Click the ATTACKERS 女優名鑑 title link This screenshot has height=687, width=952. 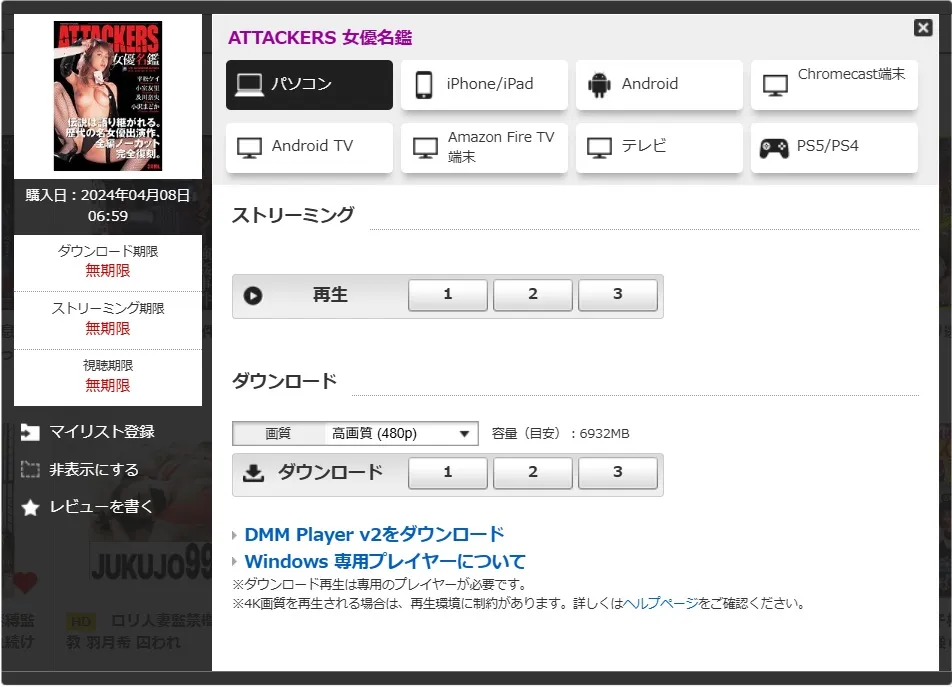pyautogui.click(x=320, y=38)
